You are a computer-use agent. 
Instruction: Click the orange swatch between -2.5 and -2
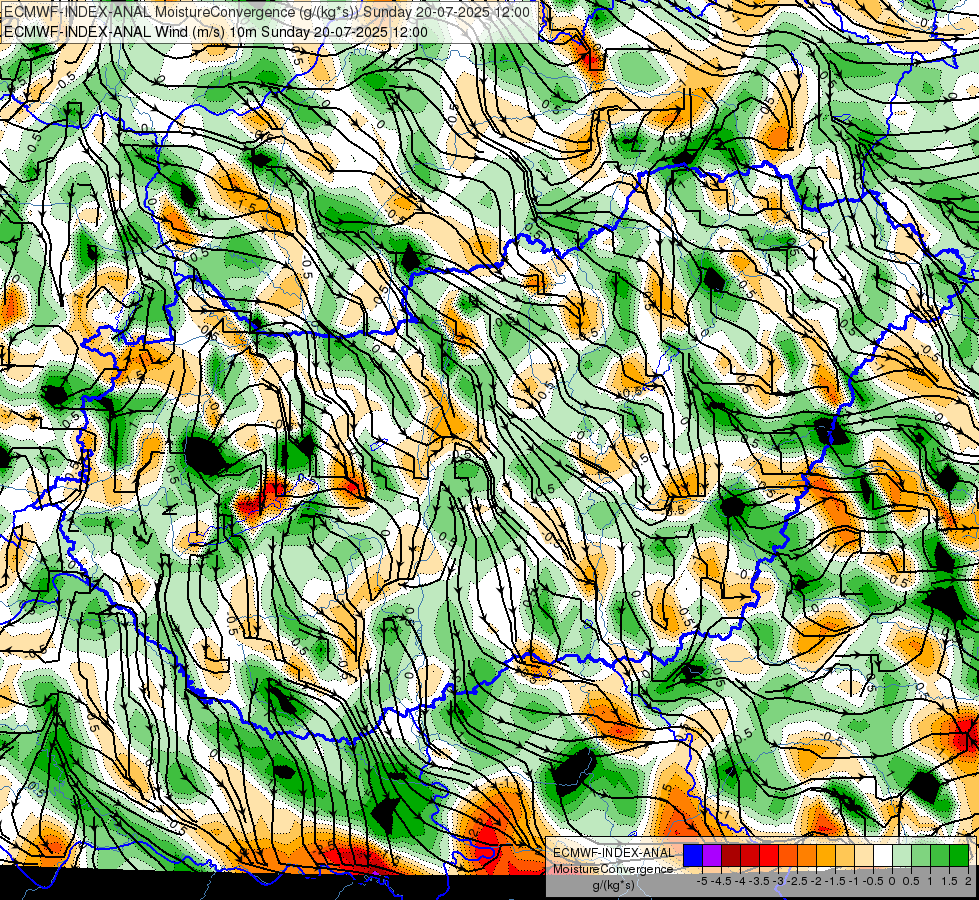click(x=807, y=855)
